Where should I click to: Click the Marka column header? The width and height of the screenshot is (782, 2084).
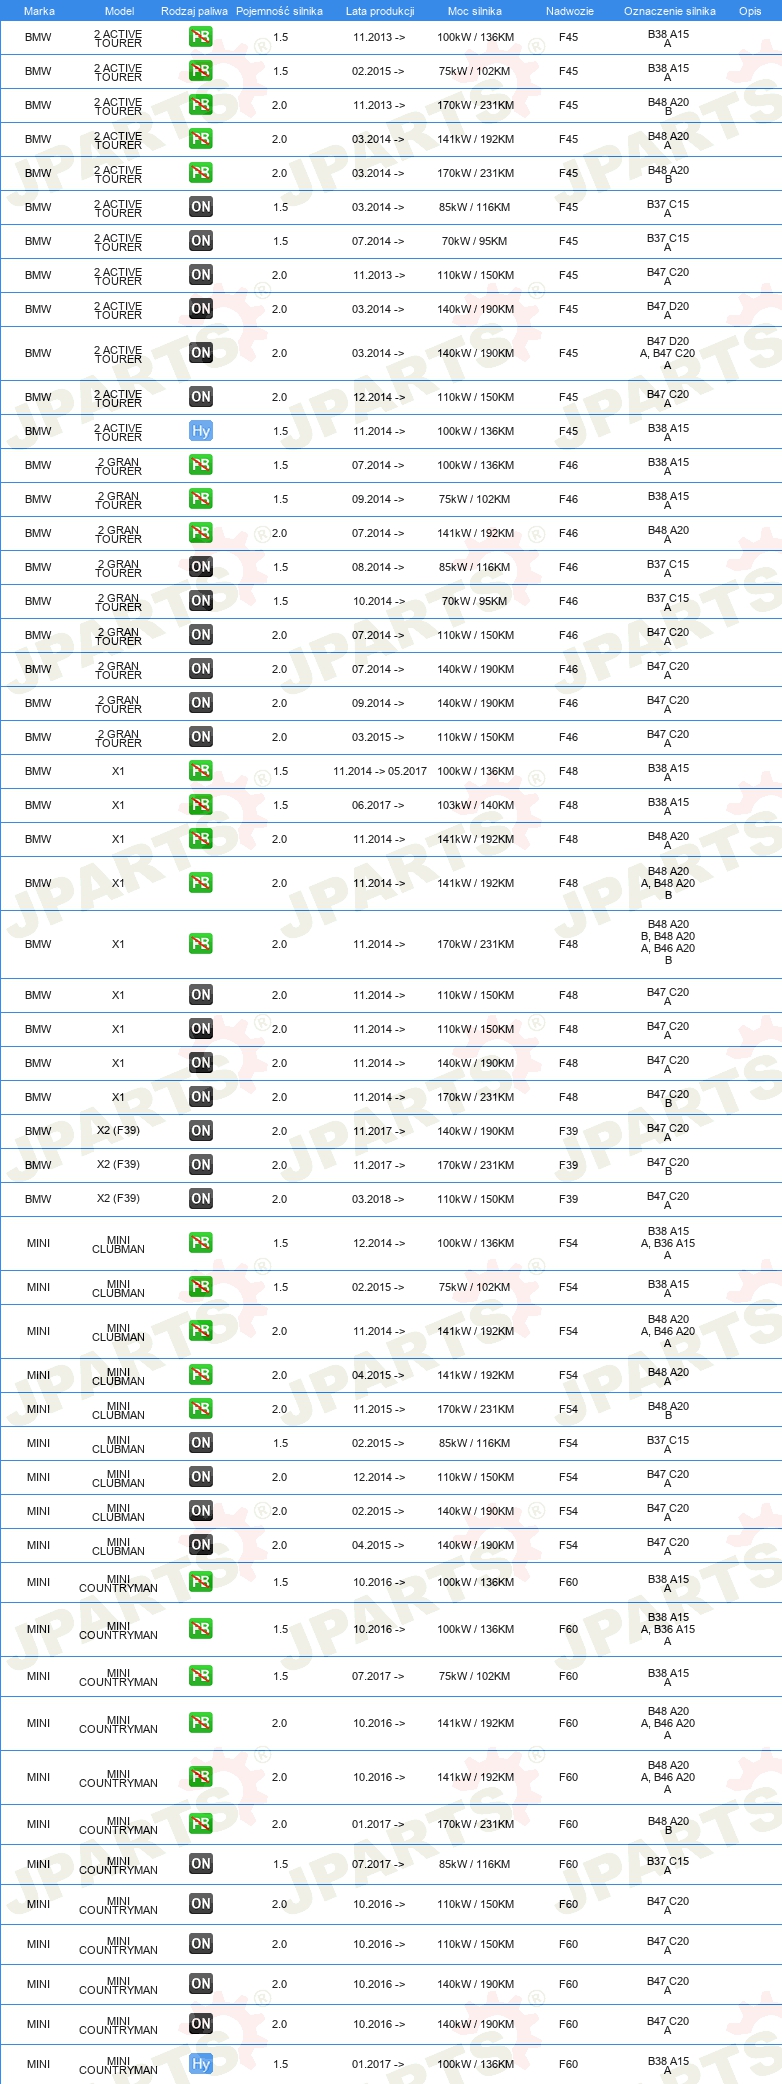coord(39,11)
